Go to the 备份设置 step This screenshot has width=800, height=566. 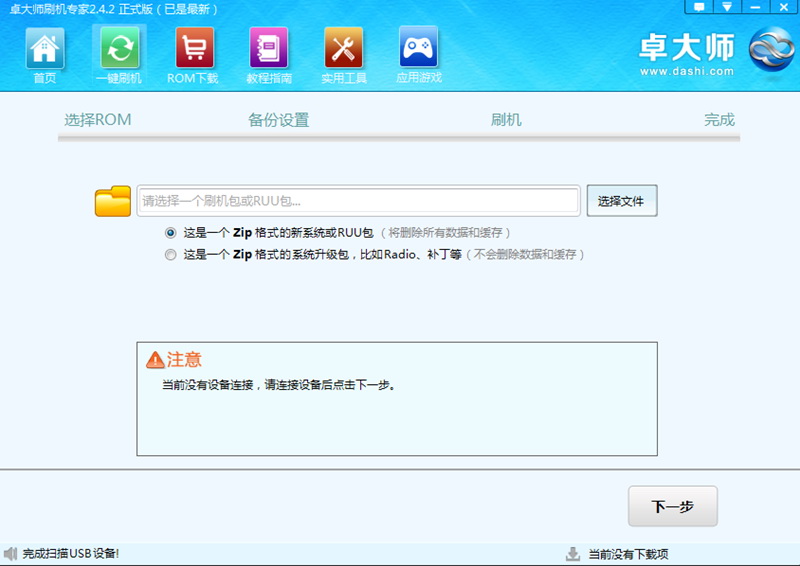(x=279, y=120)
